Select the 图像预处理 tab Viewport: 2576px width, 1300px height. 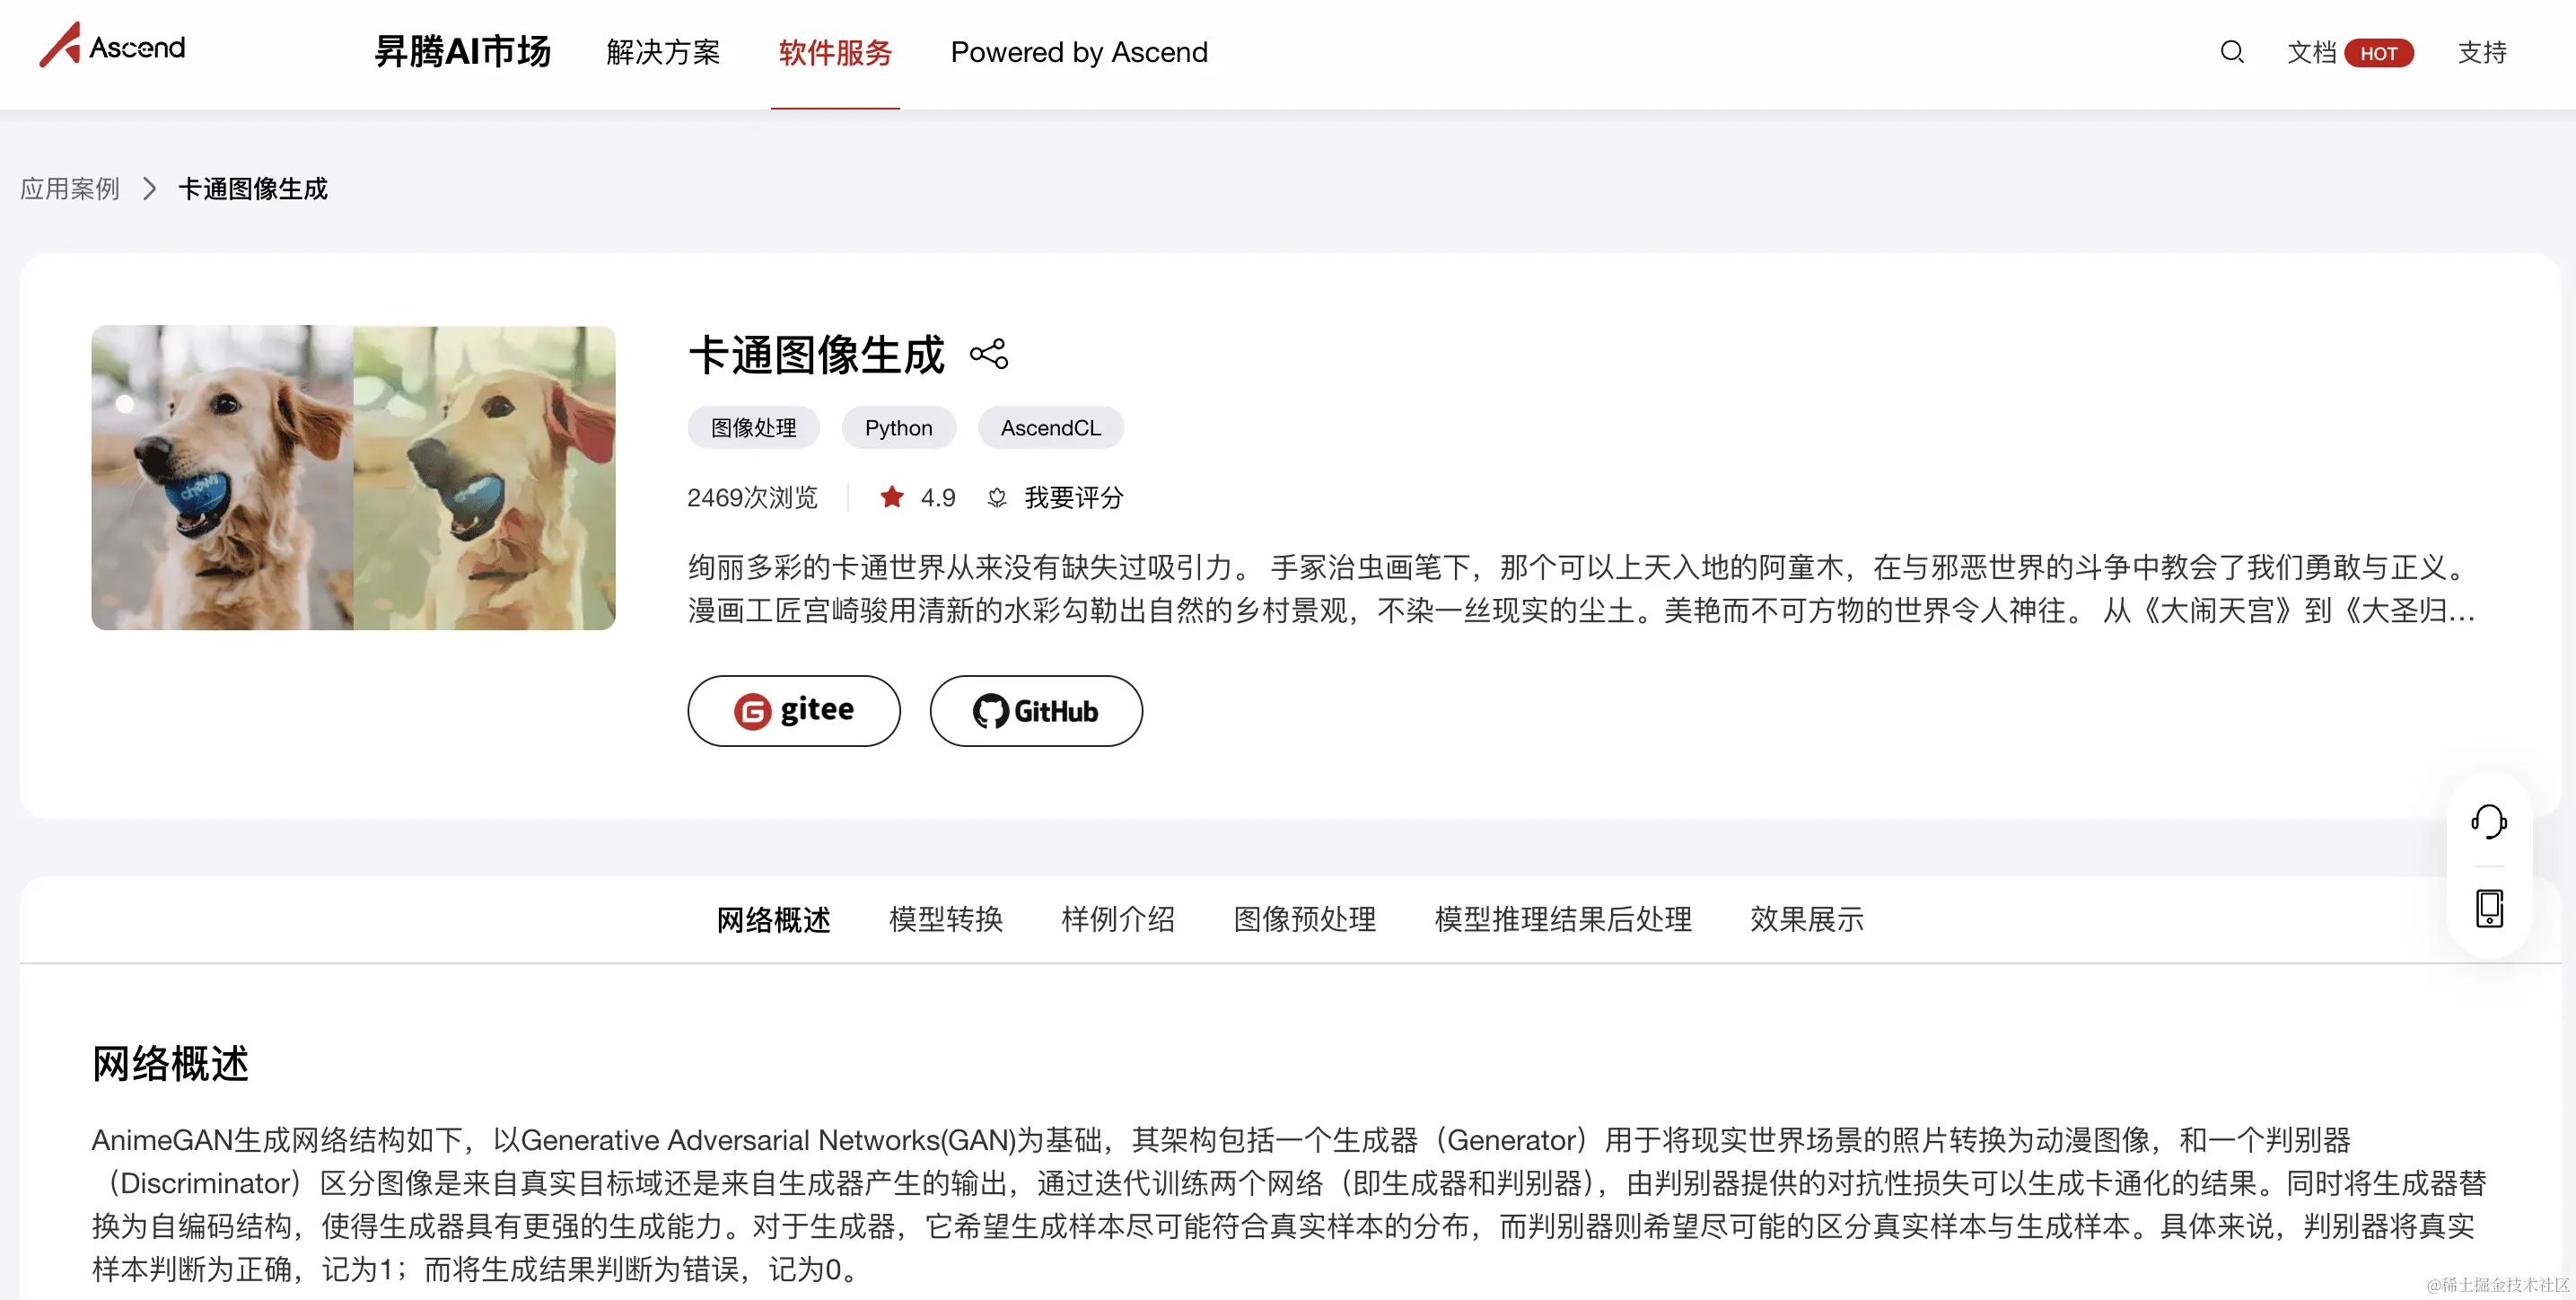pyautogui.click(x=1304, y=918)
